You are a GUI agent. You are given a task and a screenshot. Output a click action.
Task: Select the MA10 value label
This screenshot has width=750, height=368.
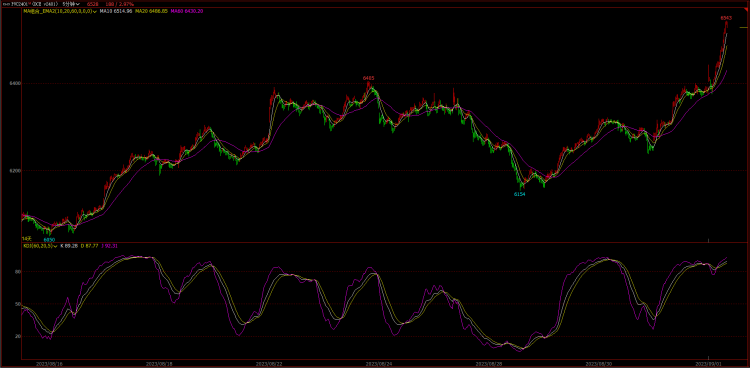click(116, 11)
